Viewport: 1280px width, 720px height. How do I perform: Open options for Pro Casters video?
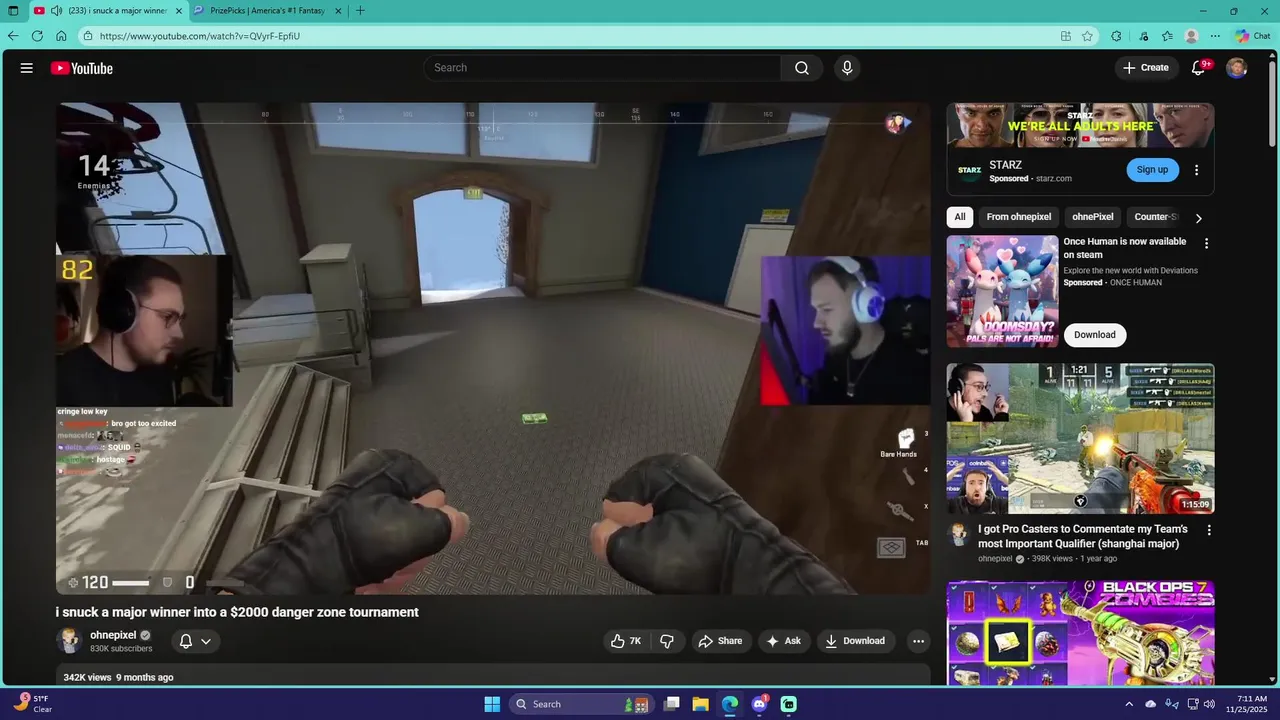click(1209, 530)
